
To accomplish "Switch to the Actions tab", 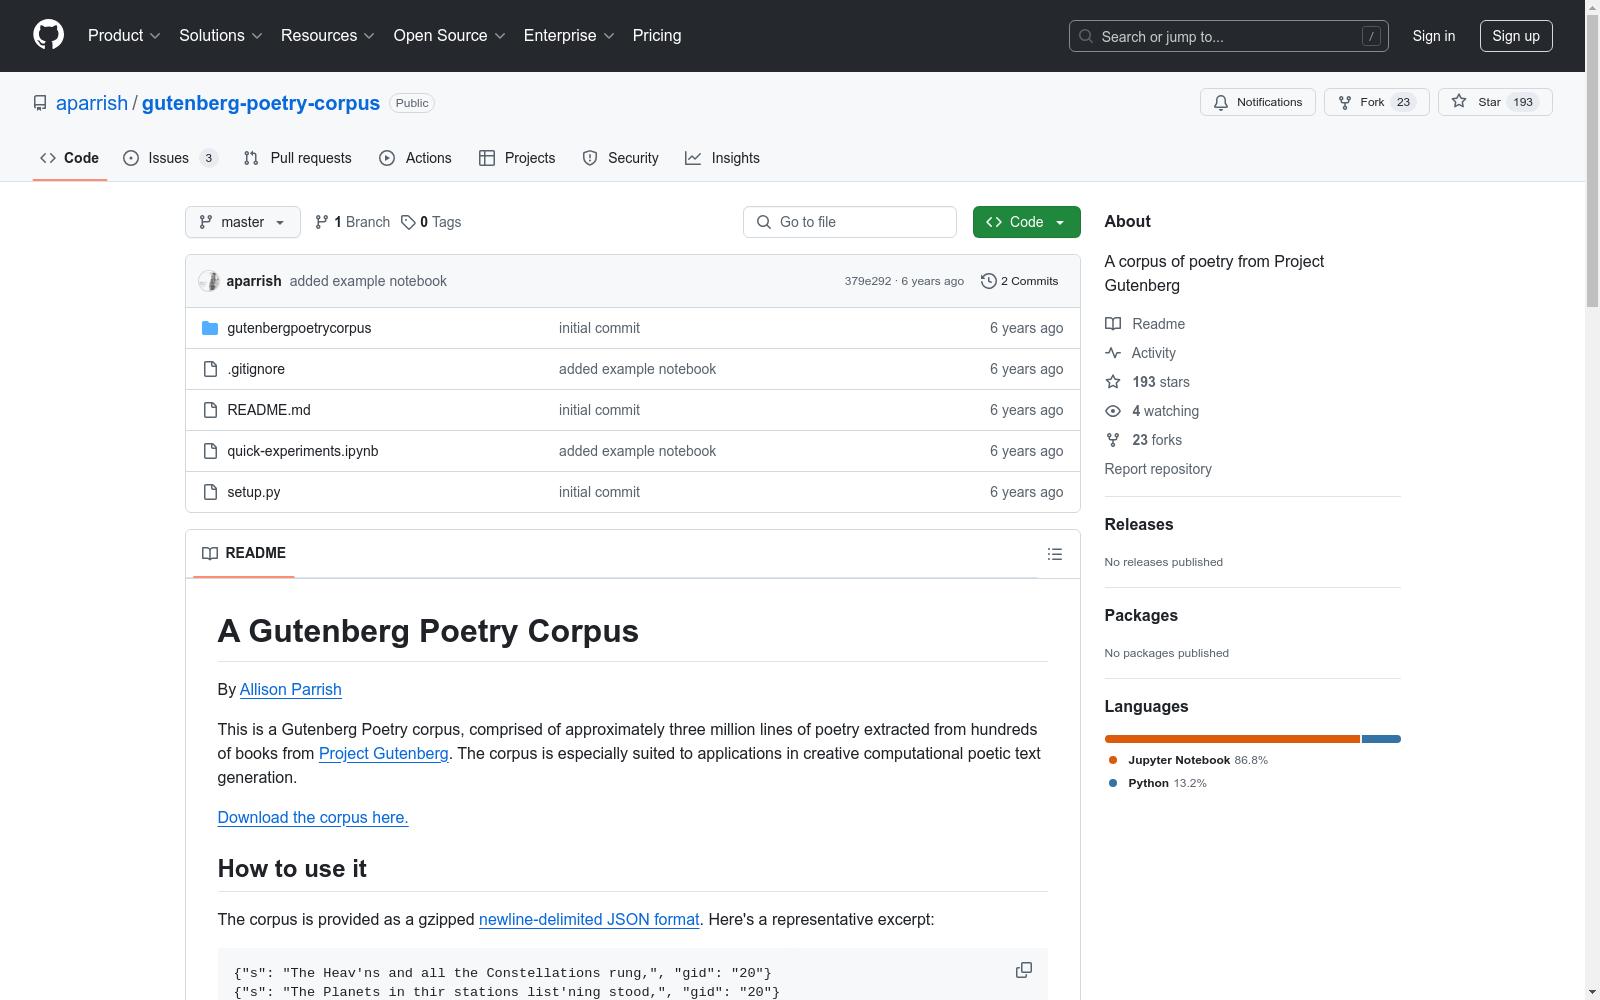I will pos(416,158).
